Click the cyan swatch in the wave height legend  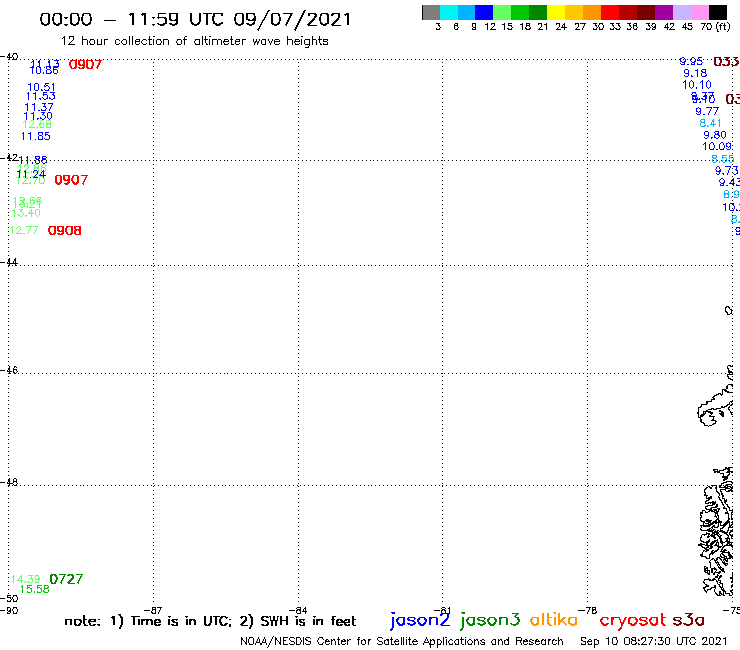pos(449,12)
